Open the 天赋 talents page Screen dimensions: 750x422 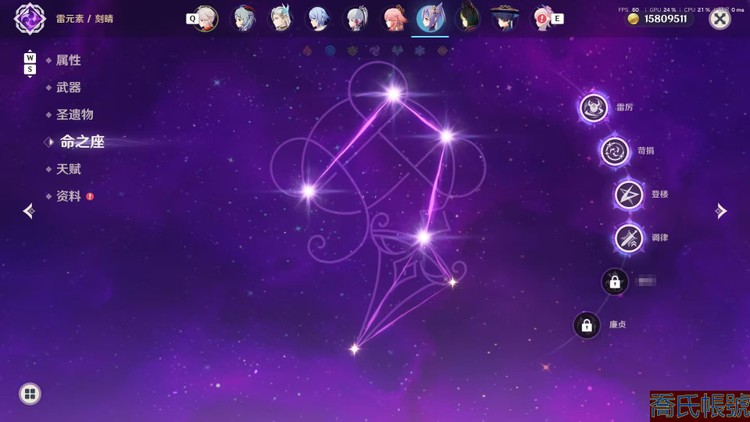[68, 169]
